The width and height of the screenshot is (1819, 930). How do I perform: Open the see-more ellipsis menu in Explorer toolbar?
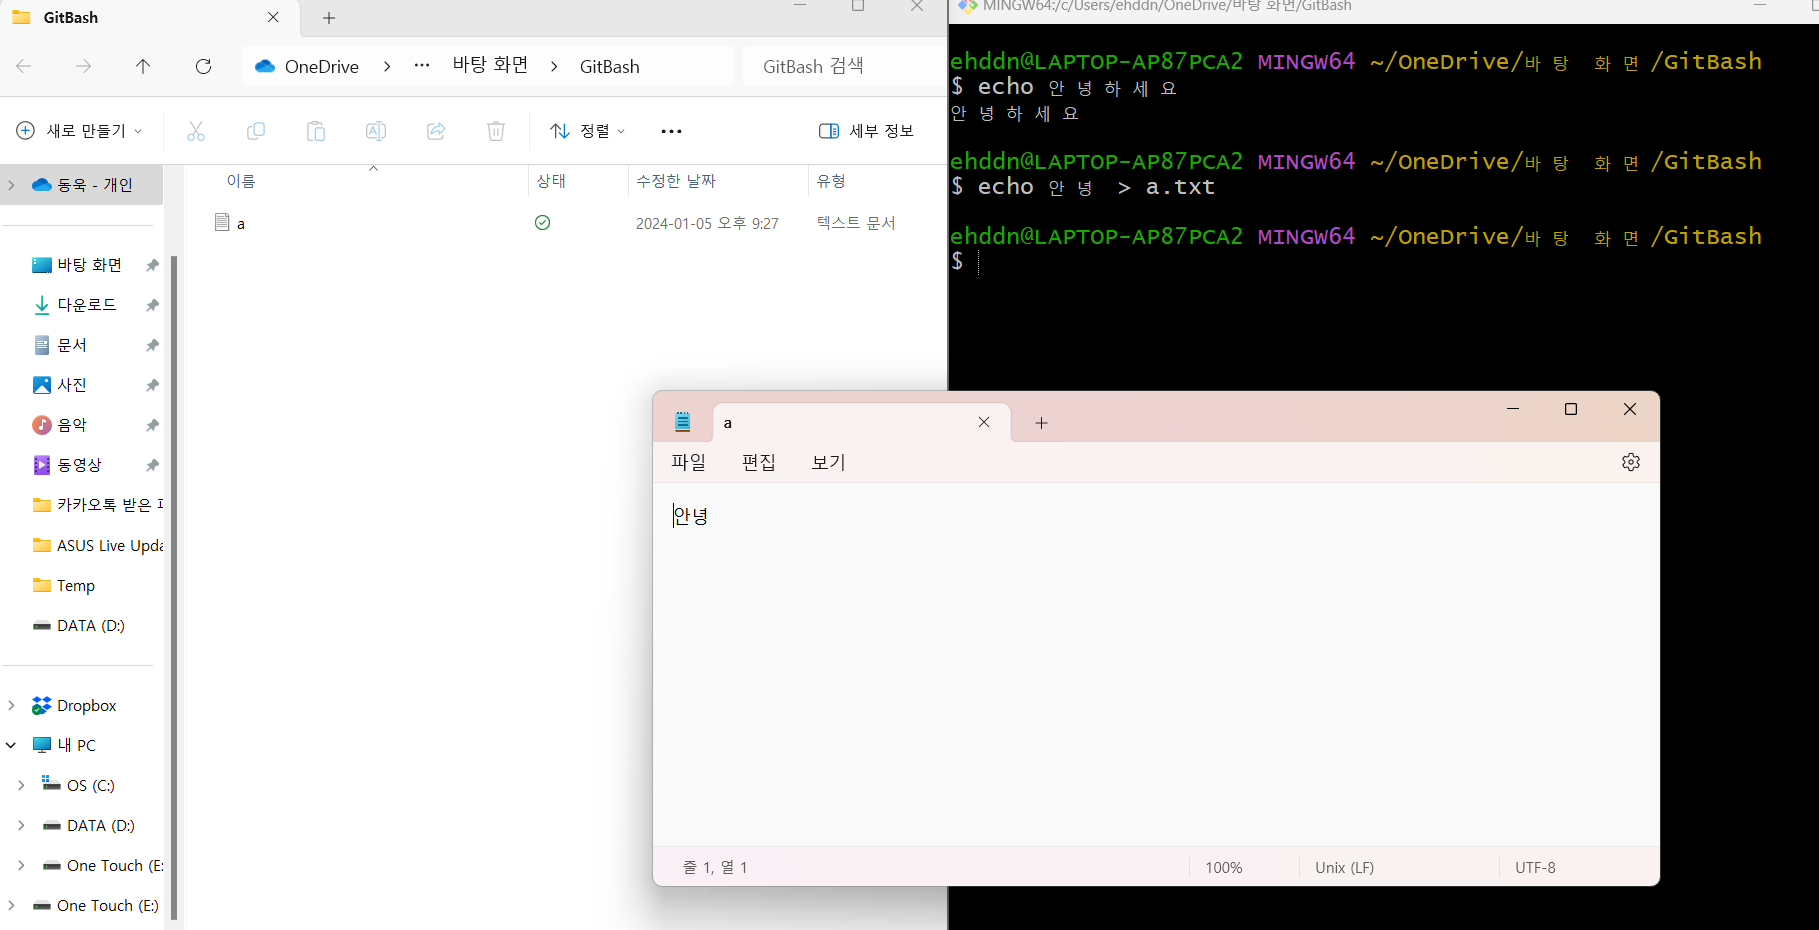point(672,131)
